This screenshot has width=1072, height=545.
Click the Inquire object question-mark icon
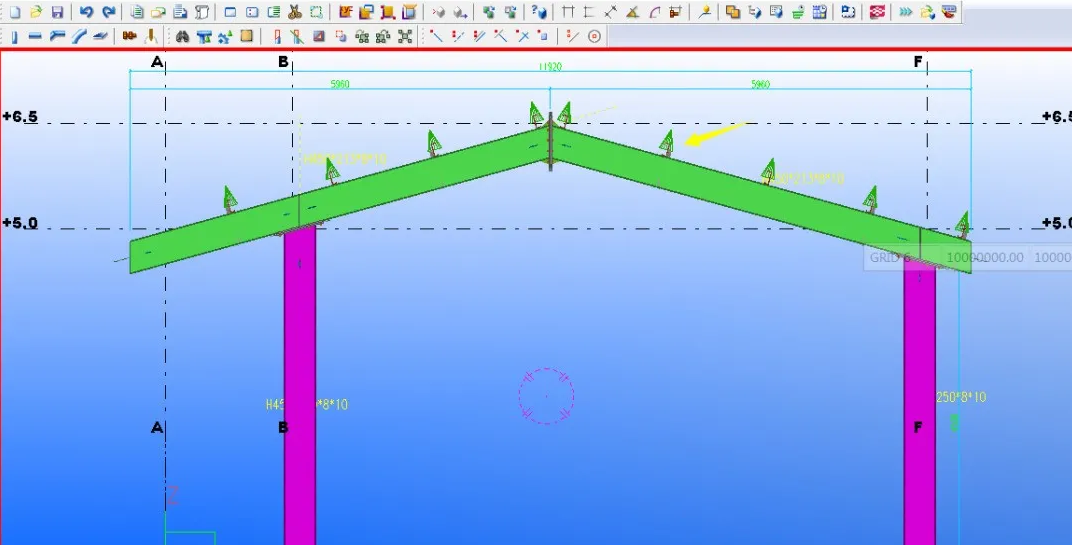(538, 12)
